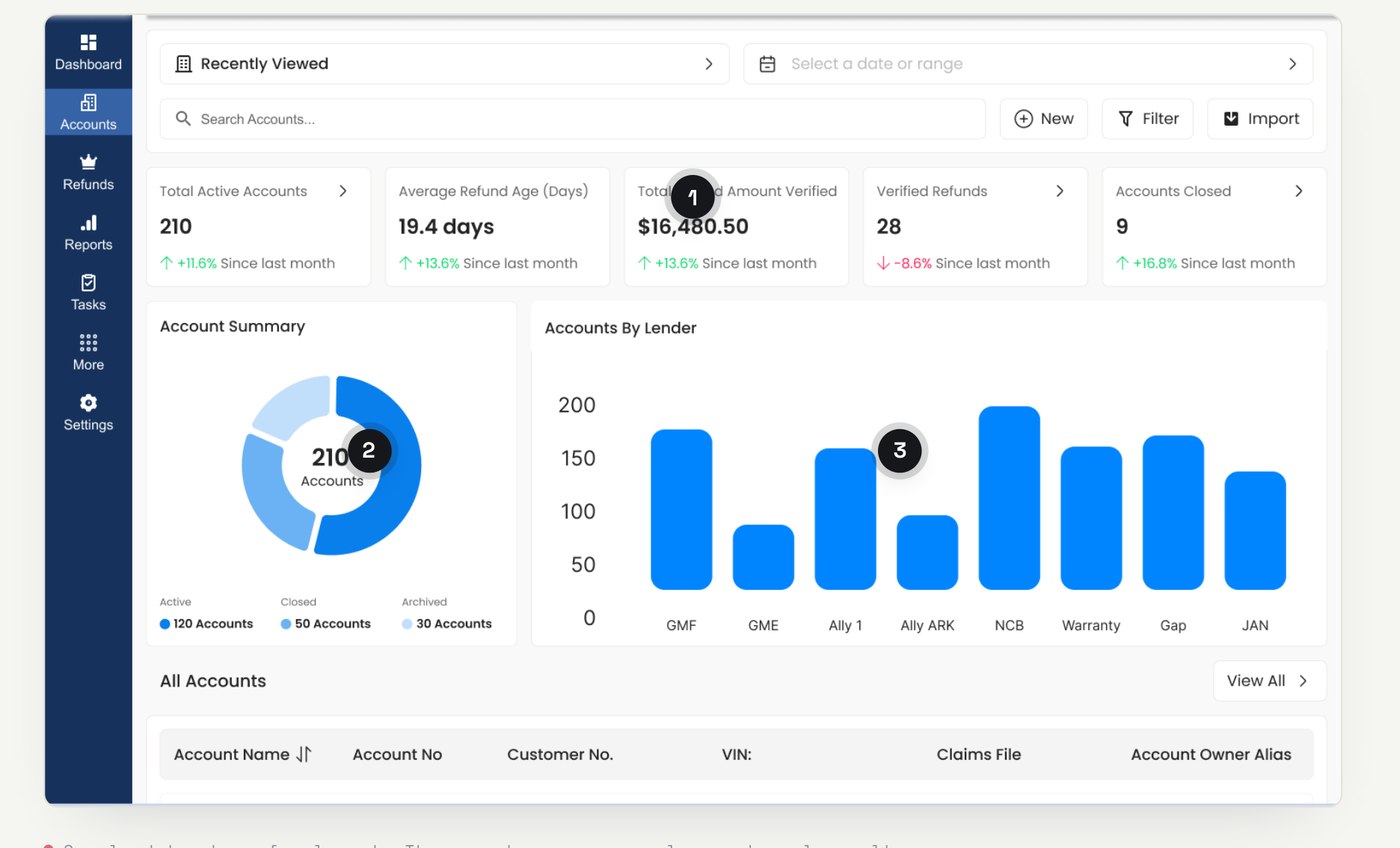Click the Account No column header
Viewport: 1400px width, 848px height.
397,755
